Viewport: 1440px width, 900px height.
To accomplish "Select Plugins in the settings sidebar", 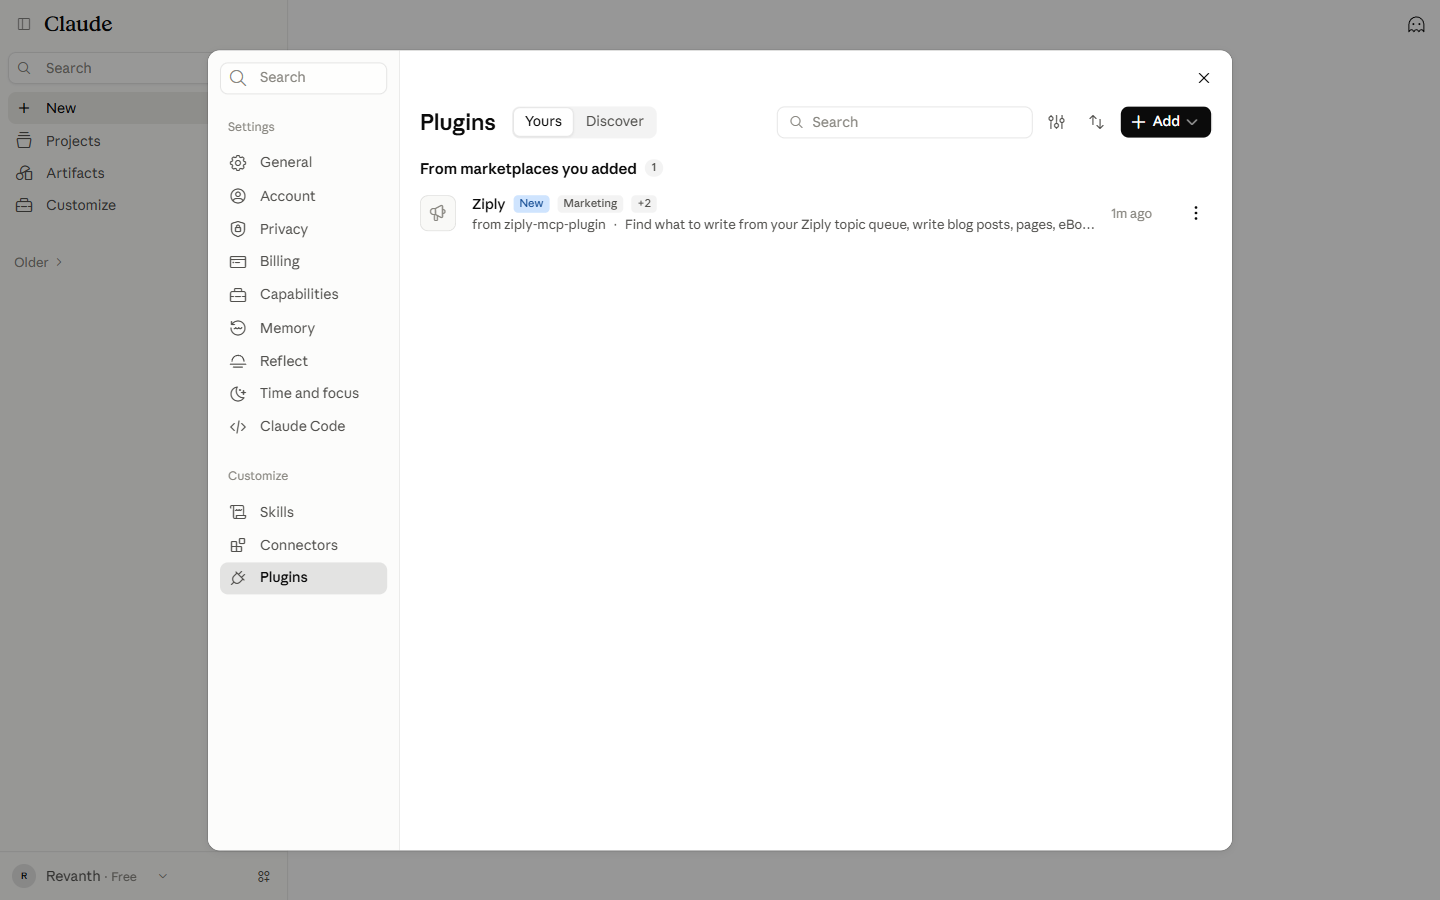I will tap(303, 578).
